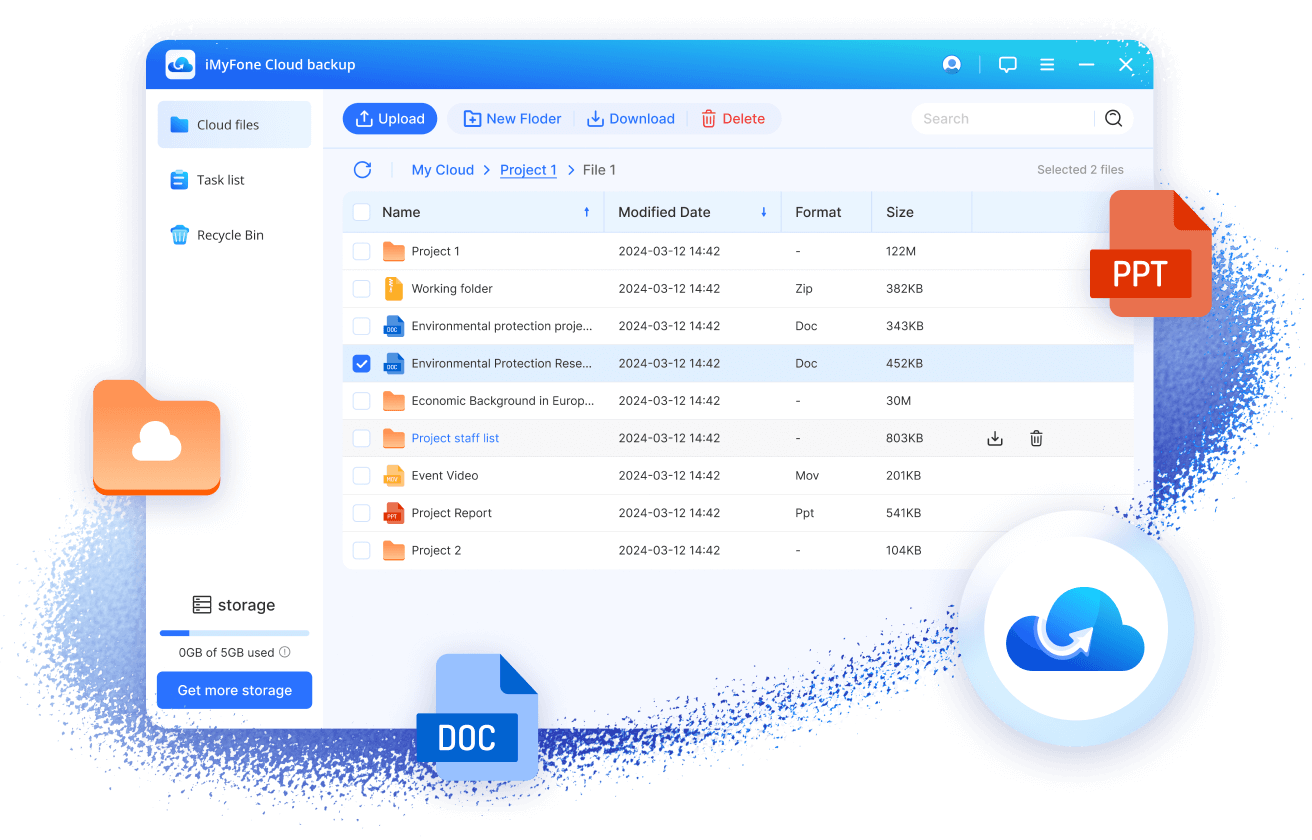Click the Economic Background folder icon
Viewport: 1312px width, 840px height.
(394, 401)
